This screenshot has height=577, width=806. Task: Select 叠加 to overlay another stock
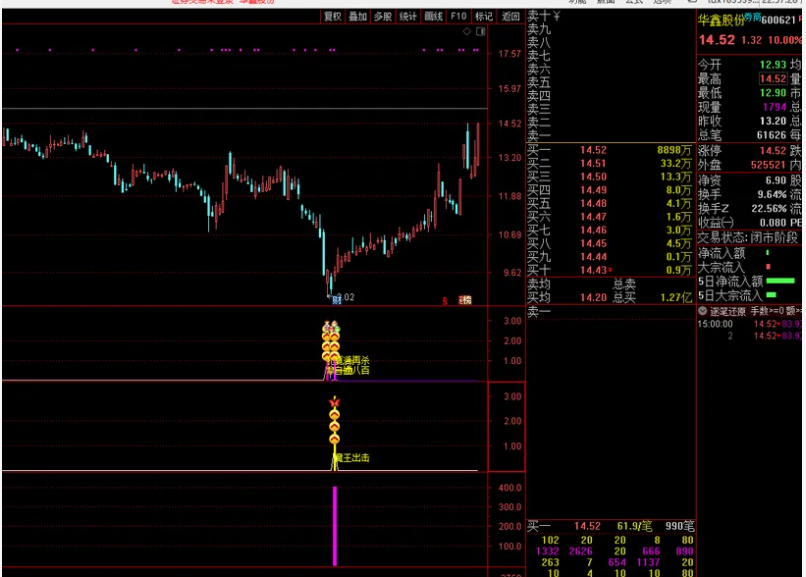point(358,16)
